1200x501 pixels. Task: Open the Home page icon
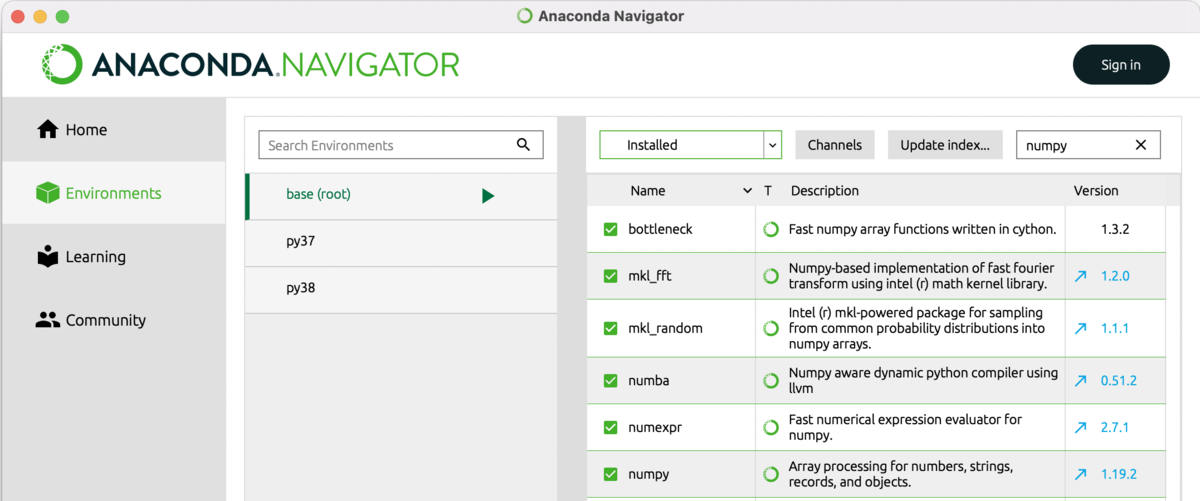click(x=48, y=130)
